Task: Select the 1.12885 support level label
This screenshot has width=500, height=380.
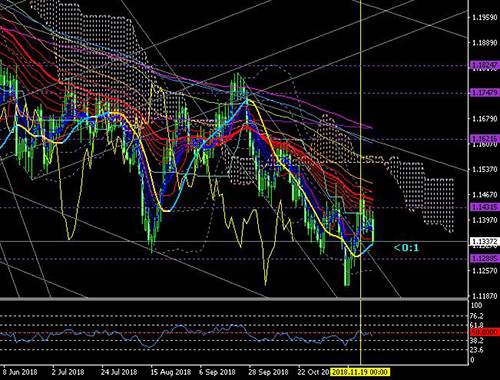Action: pyautogui.click(x=485, y=258)
